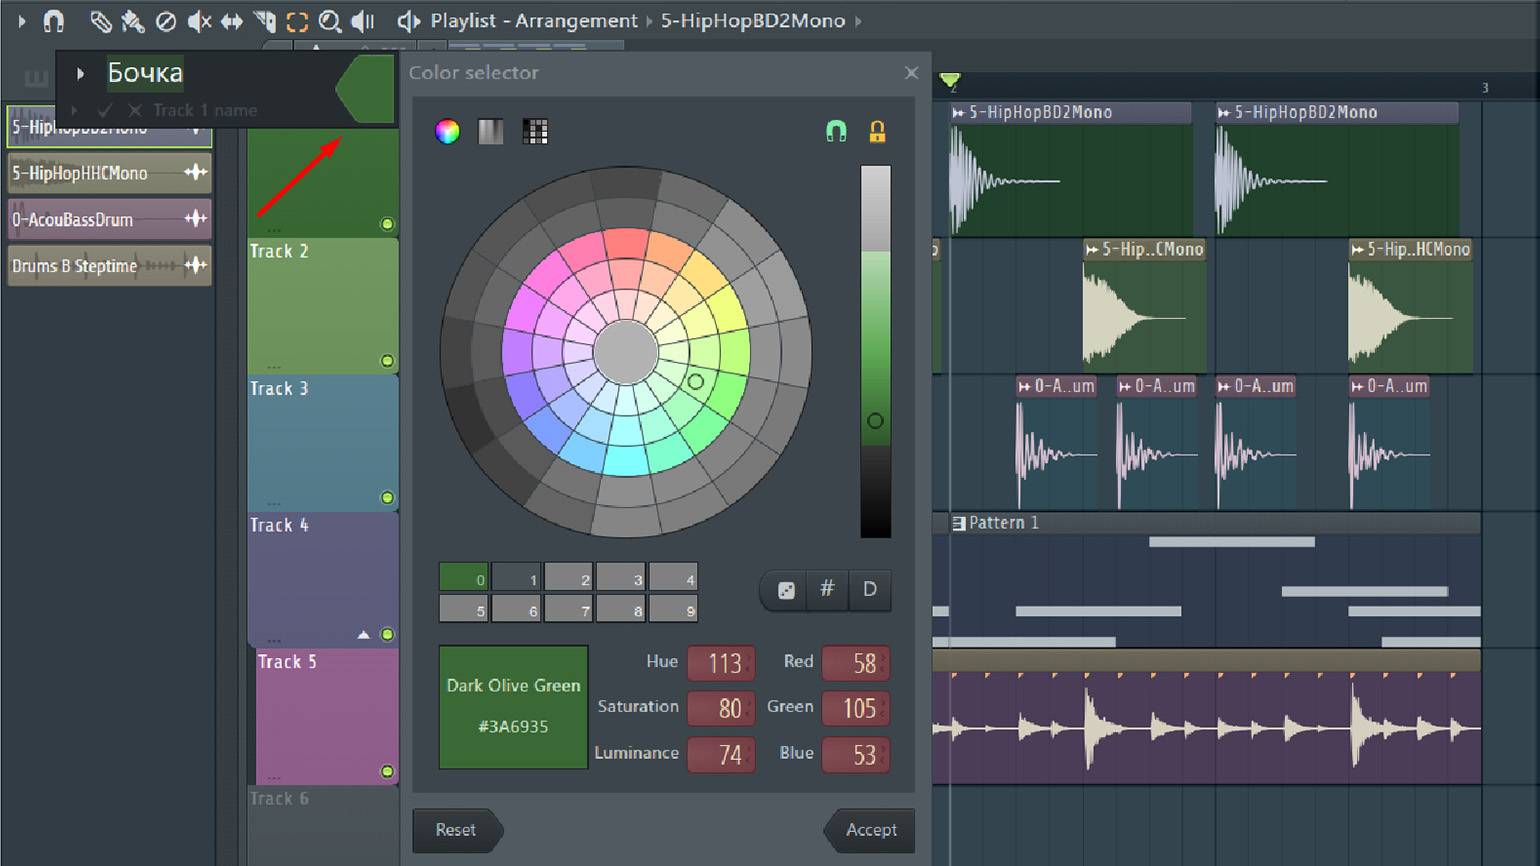The width and height of the screenshot is (1540, 866).
Task: Select color preset slot 1
Action: coord(516,577)
